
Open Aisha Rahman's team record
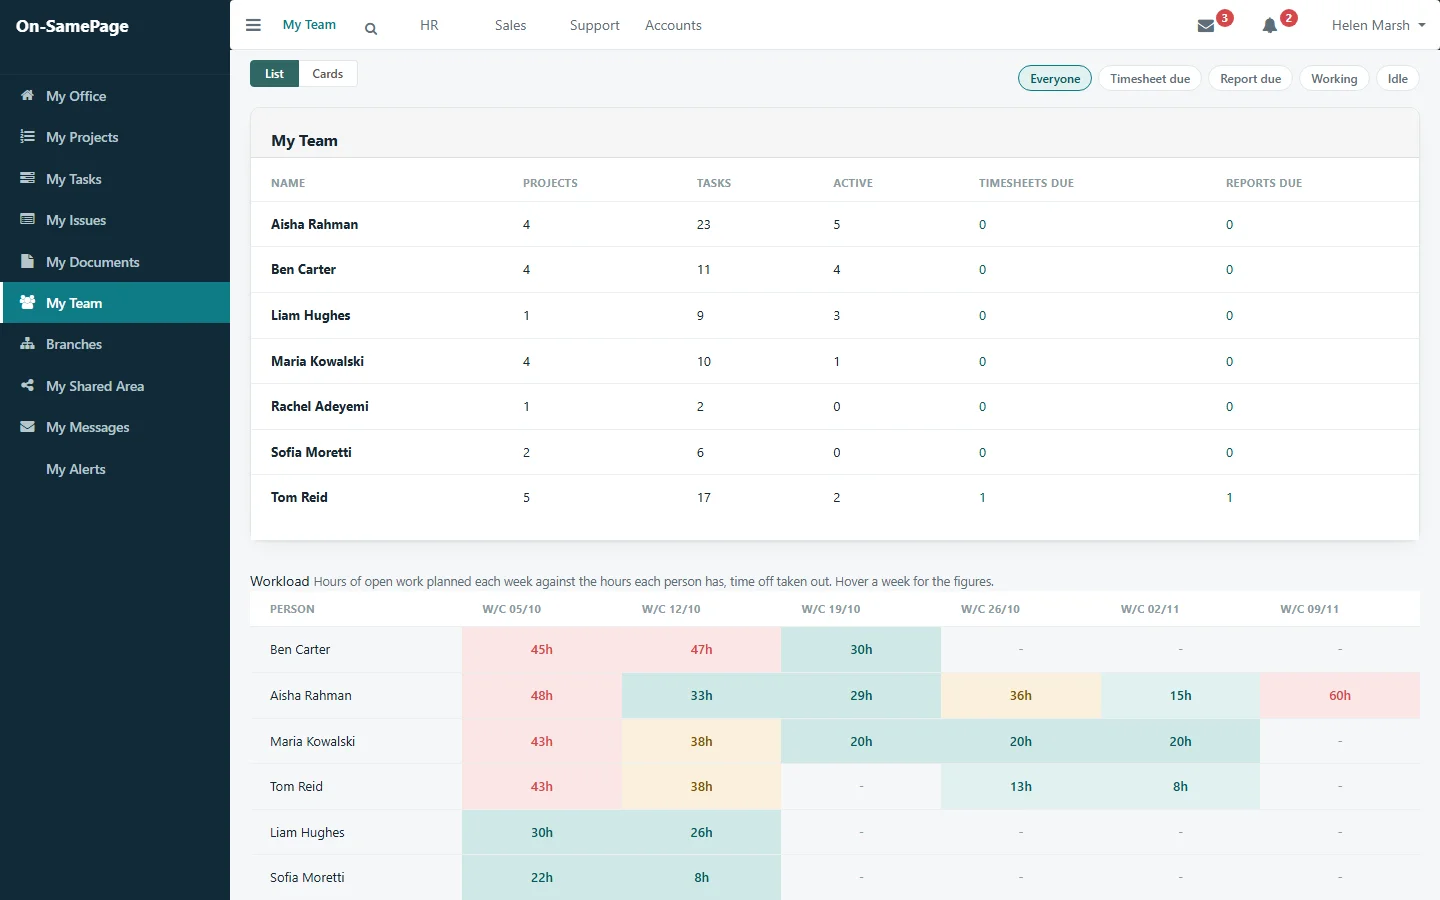click(x=314, y=224)
